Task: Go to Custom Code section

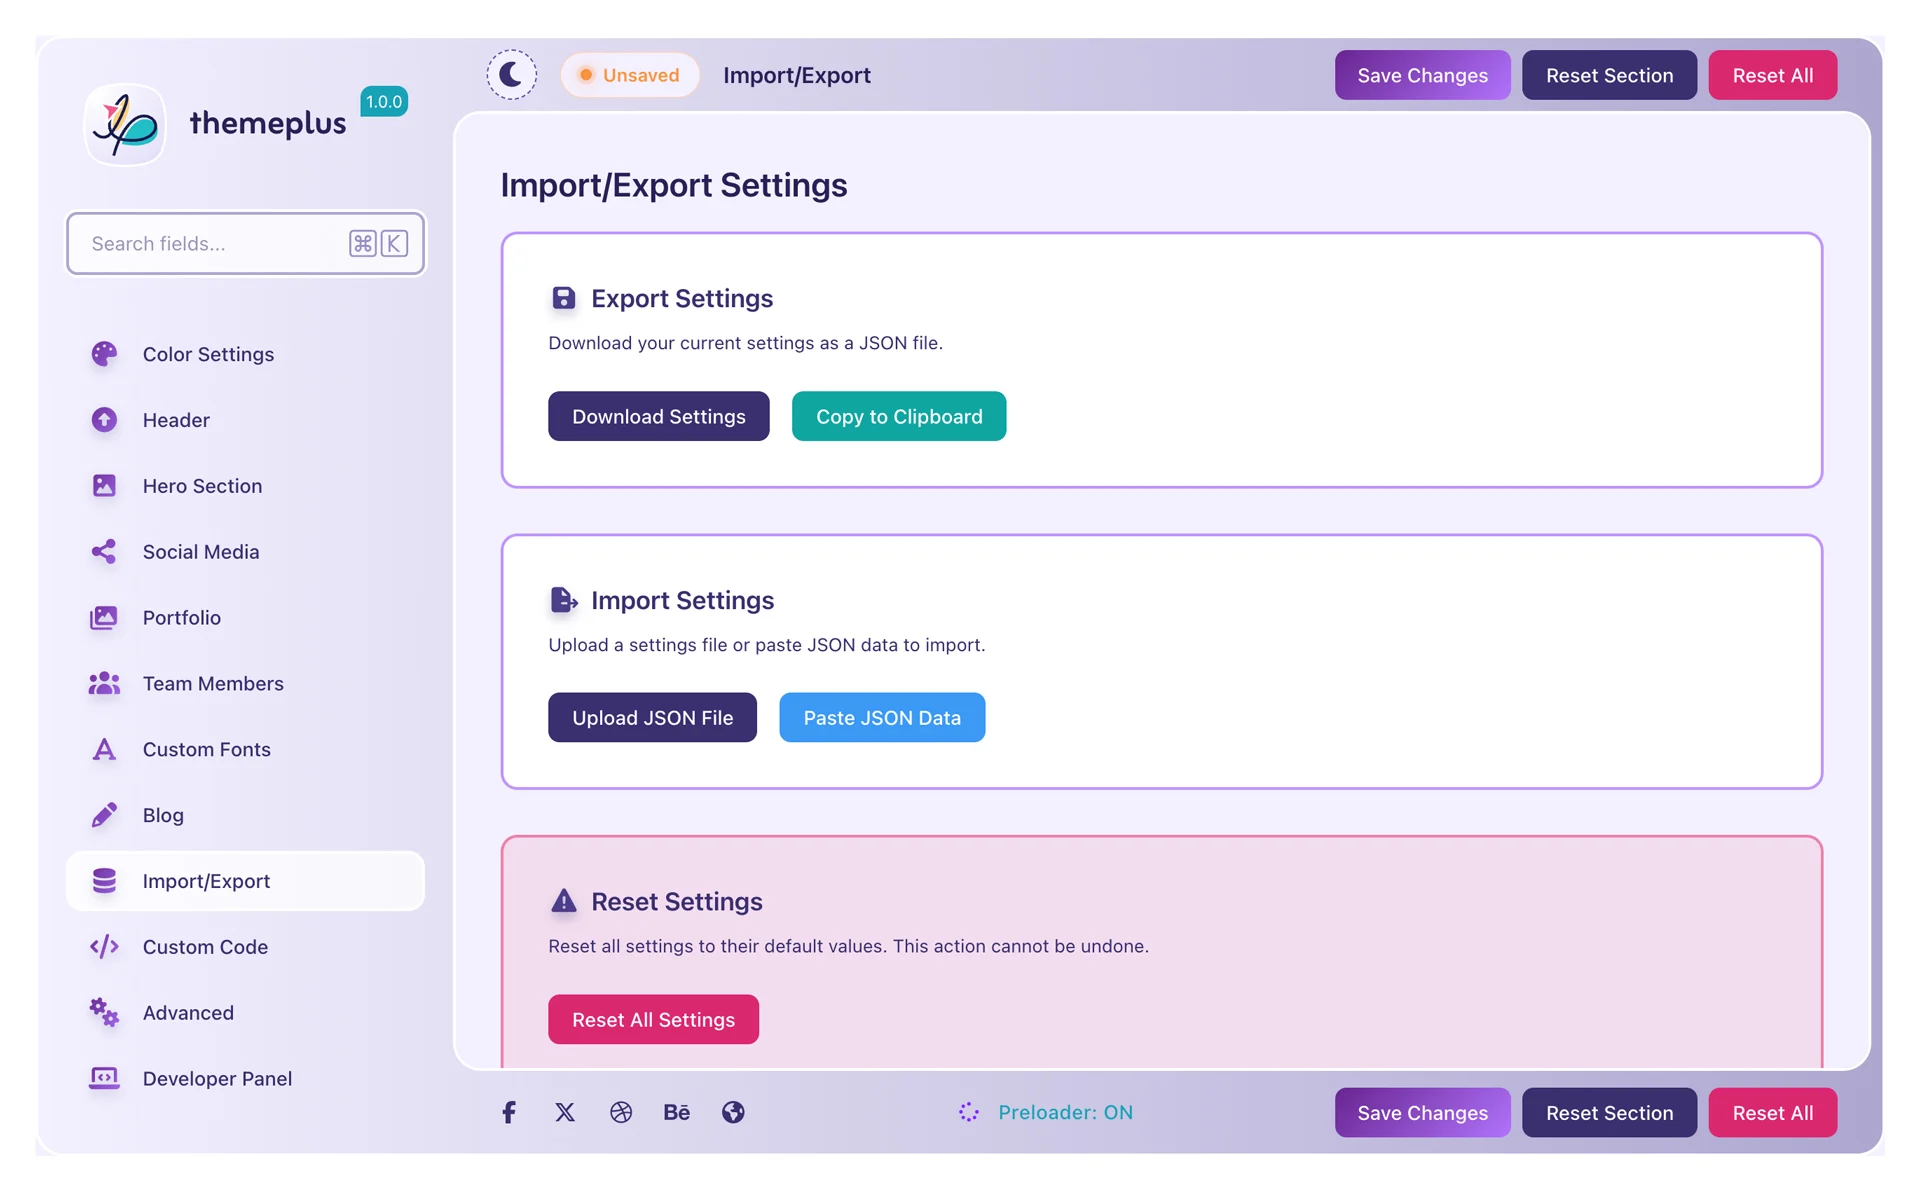Action: 205,947
